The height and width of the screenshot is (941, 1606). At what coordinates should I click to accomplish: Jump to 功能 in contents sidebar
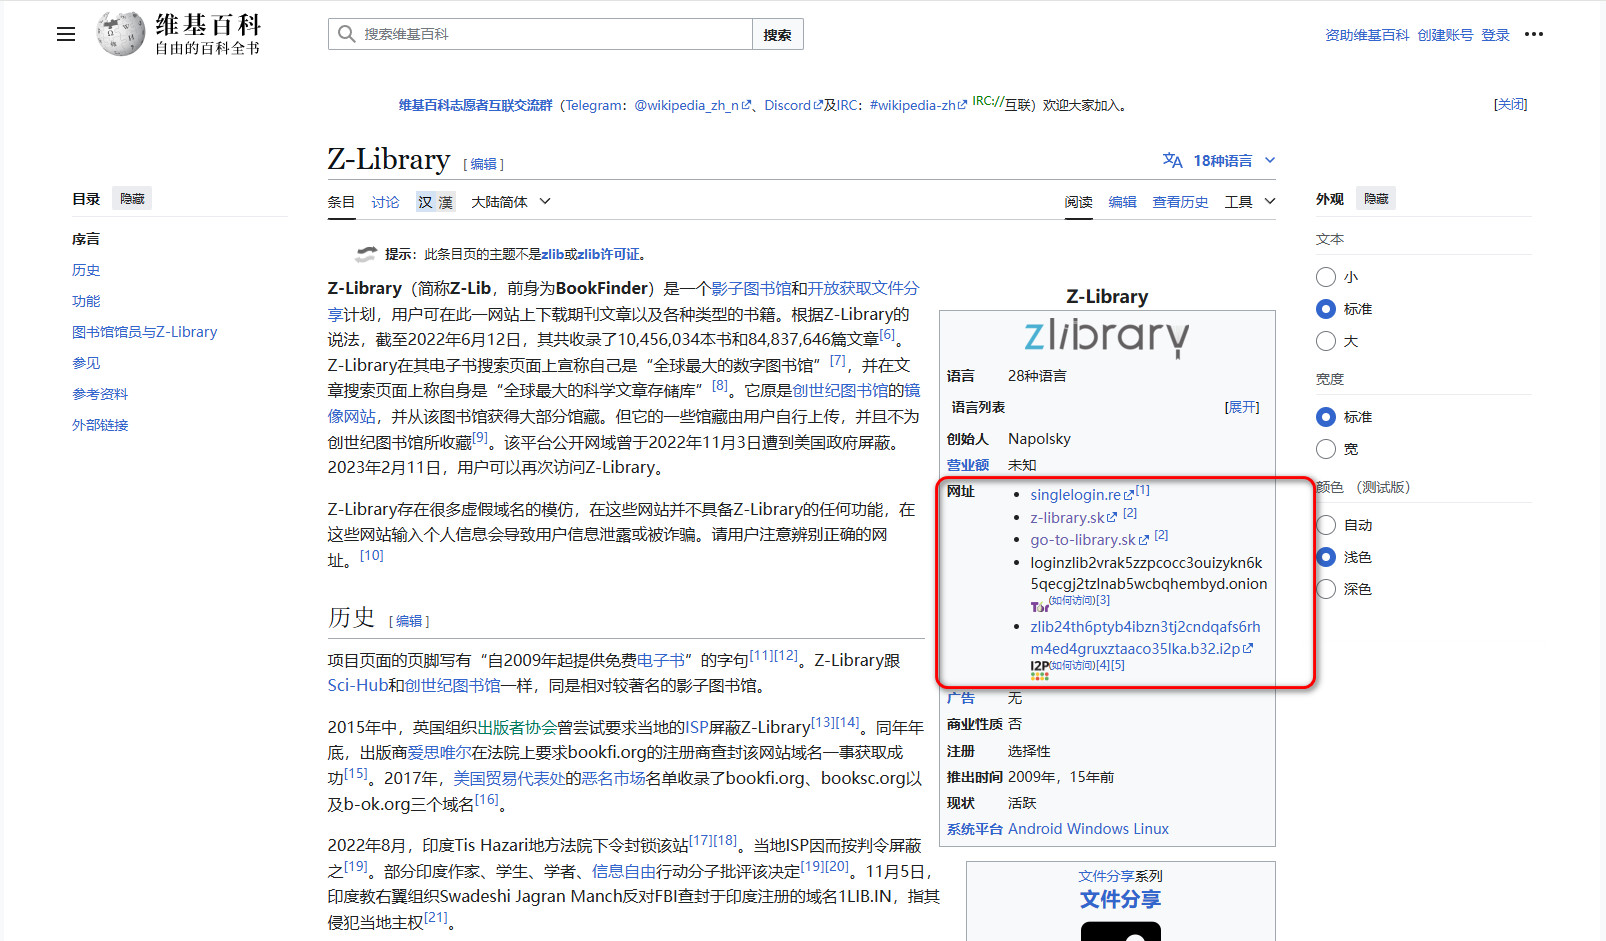86,301
